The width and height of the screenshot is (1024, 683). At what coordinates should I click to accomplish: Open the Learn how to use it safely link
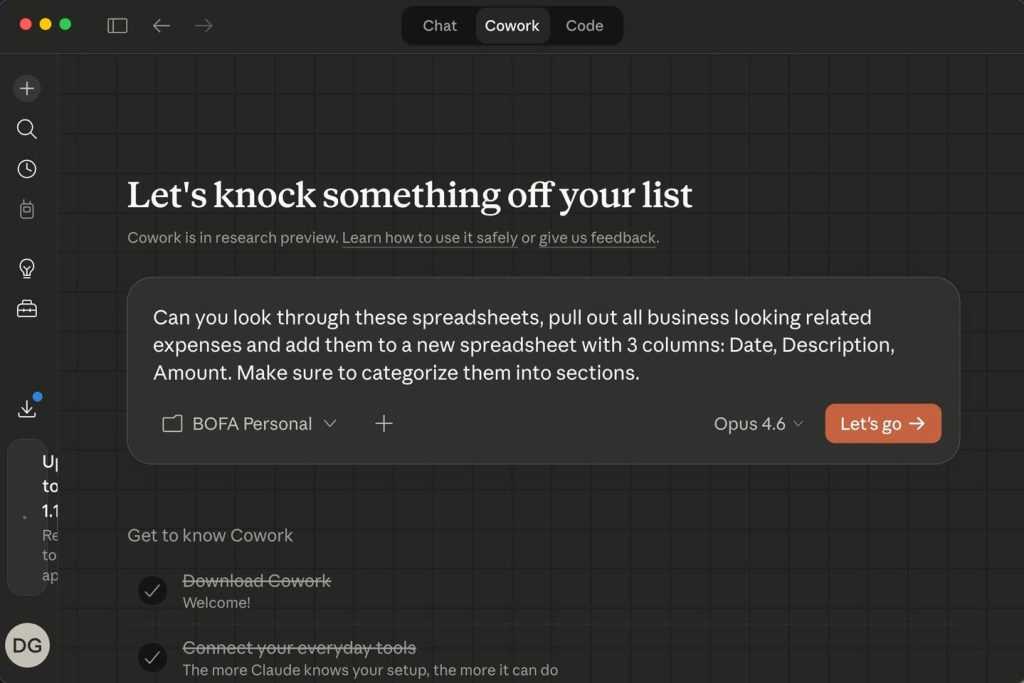(x=430, y=238)
